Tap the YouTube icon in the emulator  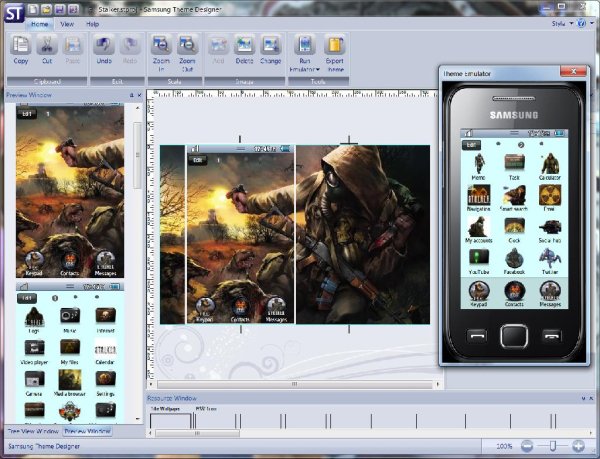tap(478, 258)
